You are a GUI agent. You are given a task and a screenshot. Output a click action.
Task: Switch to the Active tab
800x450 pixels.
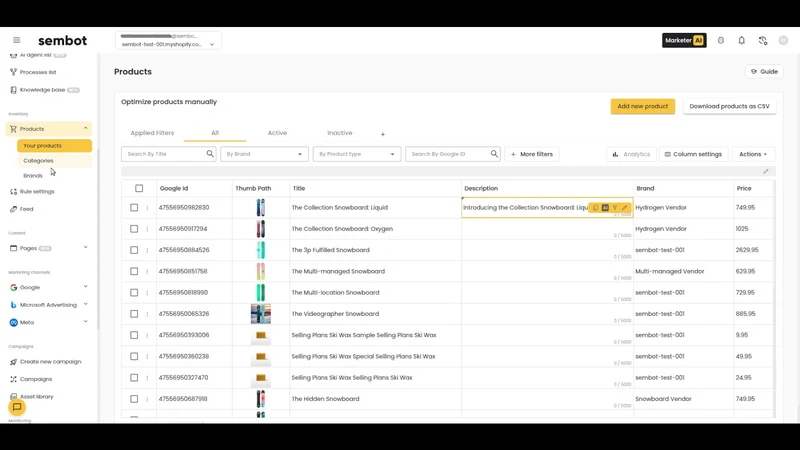[x=277, y=133]
